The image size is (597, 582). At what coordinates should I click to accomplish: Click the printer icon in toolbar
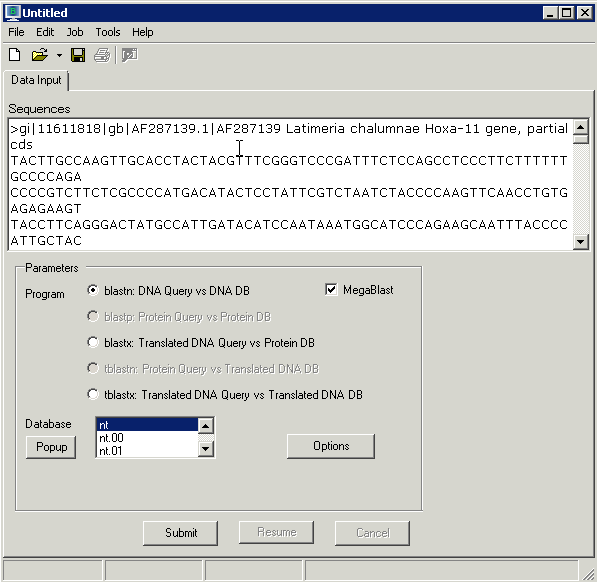pos(102,55)
